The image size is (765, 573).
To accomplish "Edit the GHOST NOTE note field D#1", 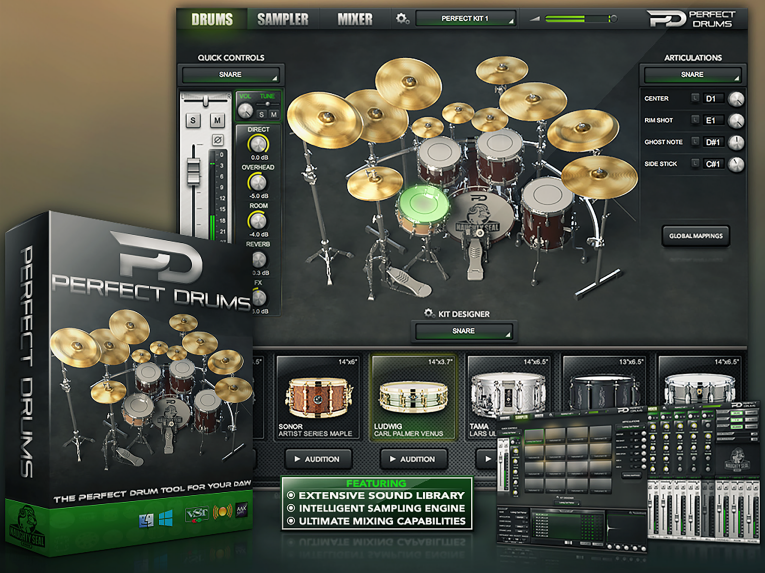I will click(x=713, y=143).
